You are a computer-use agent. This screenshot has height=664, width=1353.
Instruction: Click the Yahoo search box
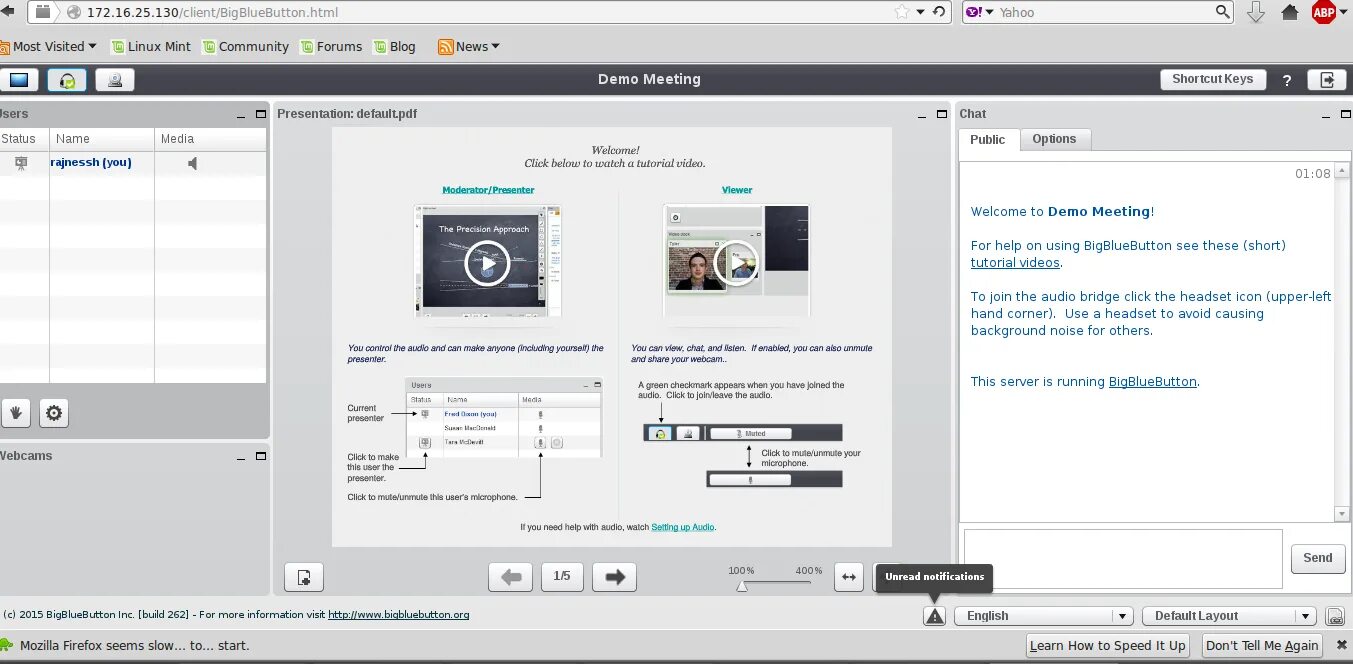[1105, 12]
